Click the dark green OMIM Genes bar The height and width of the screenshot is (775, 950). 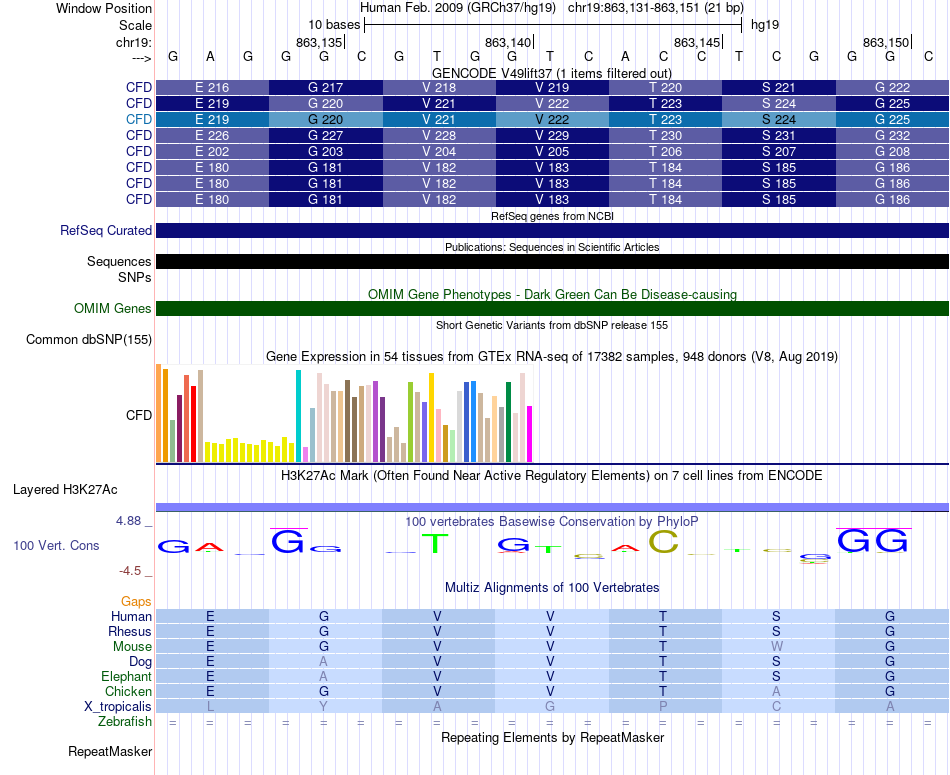tap(552, 308)
